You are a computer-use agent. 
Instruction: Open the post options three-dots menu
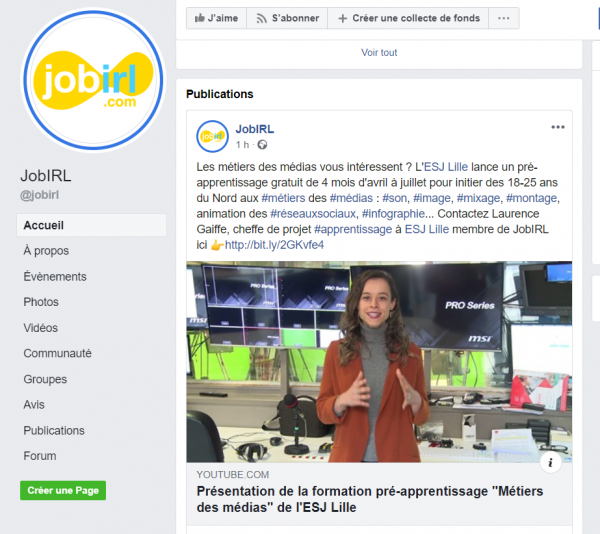(x=558, y=127)
